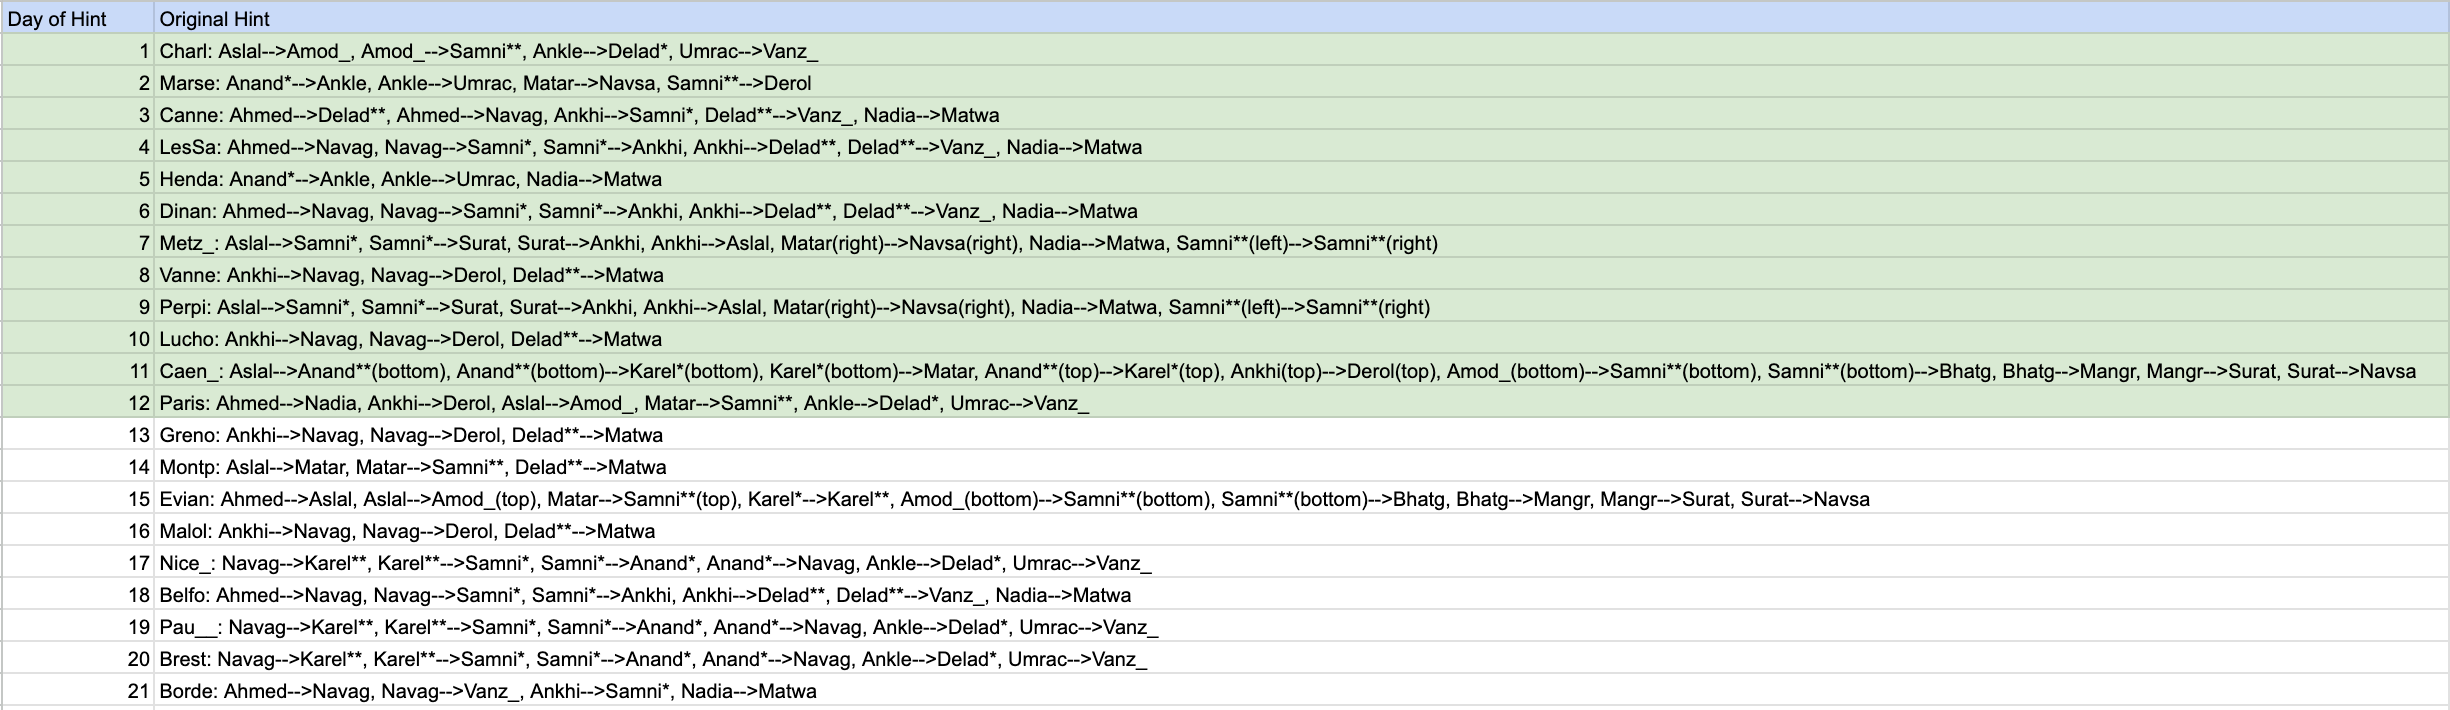This screenshot has height=710, width=2450.
Task: Select day number cell 4
Action: click(78, 146)
